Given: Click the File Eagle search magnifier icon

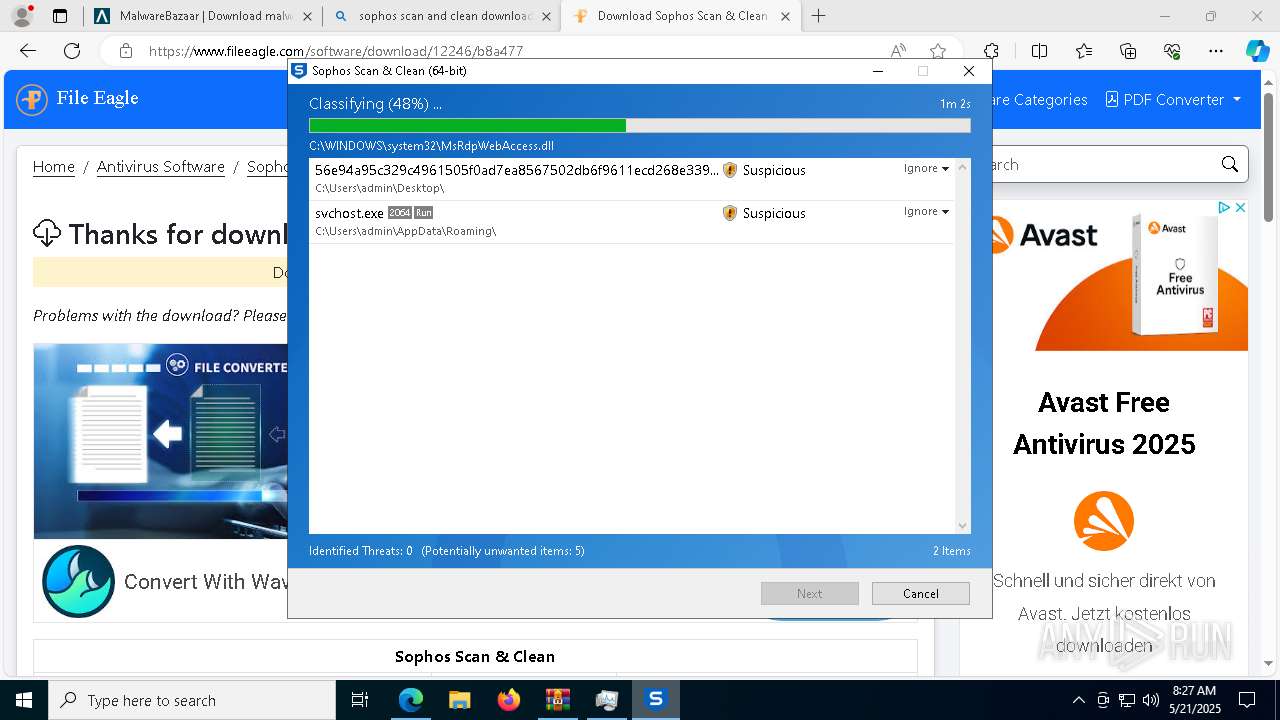Looking at the screenshot, I should click(1230, 165).
